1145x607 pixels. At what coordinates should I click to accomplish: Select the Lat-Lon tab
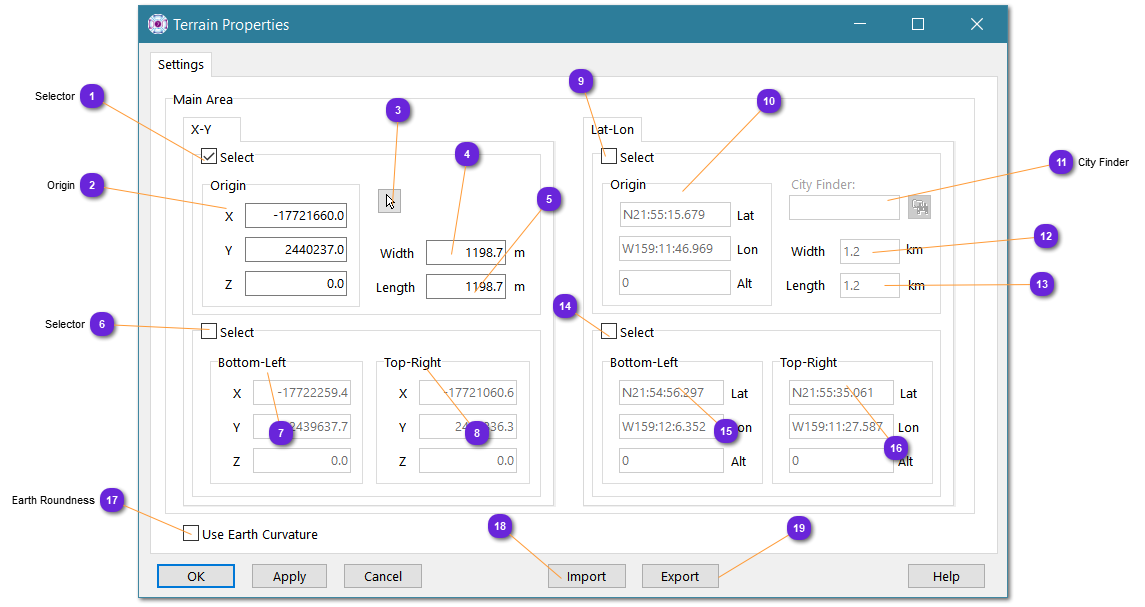[612, 129]
